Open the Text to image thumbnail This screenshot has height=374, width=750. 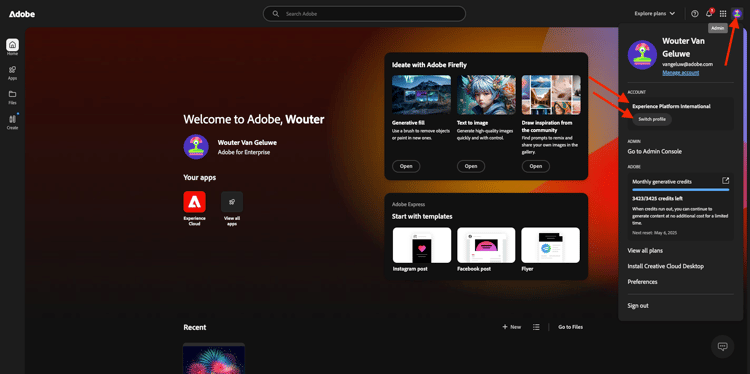point(486,95)
